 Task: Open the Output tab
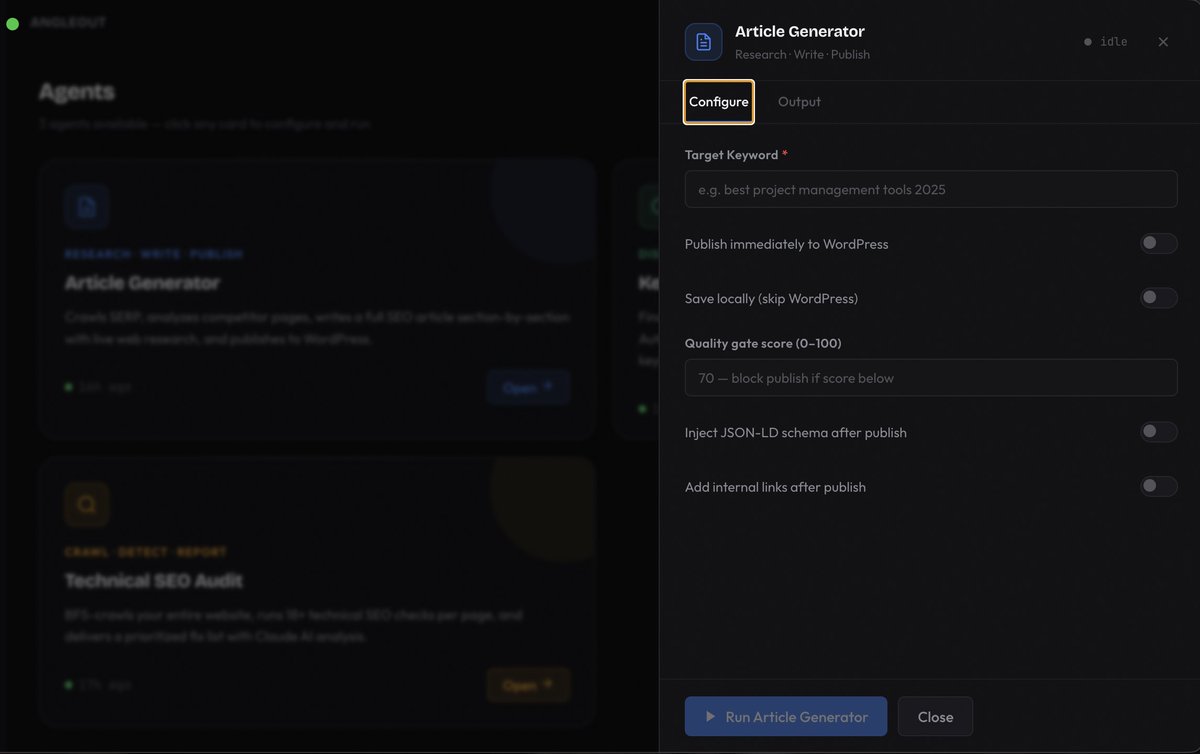coord(799,102)
